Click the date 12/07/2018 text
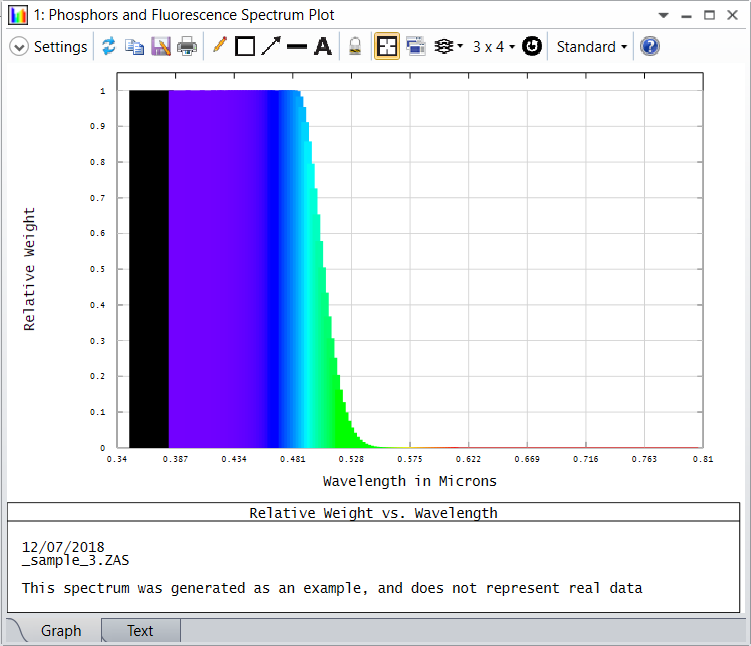Image resolution: width=751 pixels, height=646 pixels. tap(63, 547)
